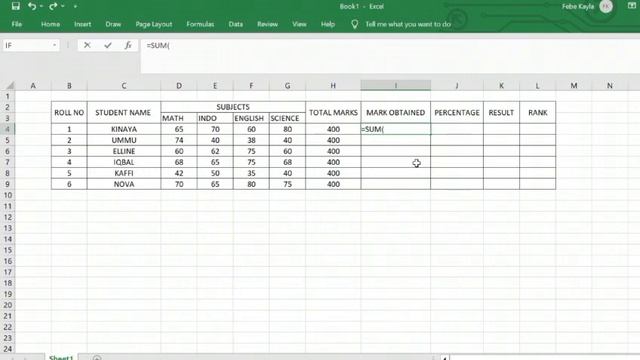This screenshot has height=360, width=640.
Task: Select column M header
Action: coord(573,85)
